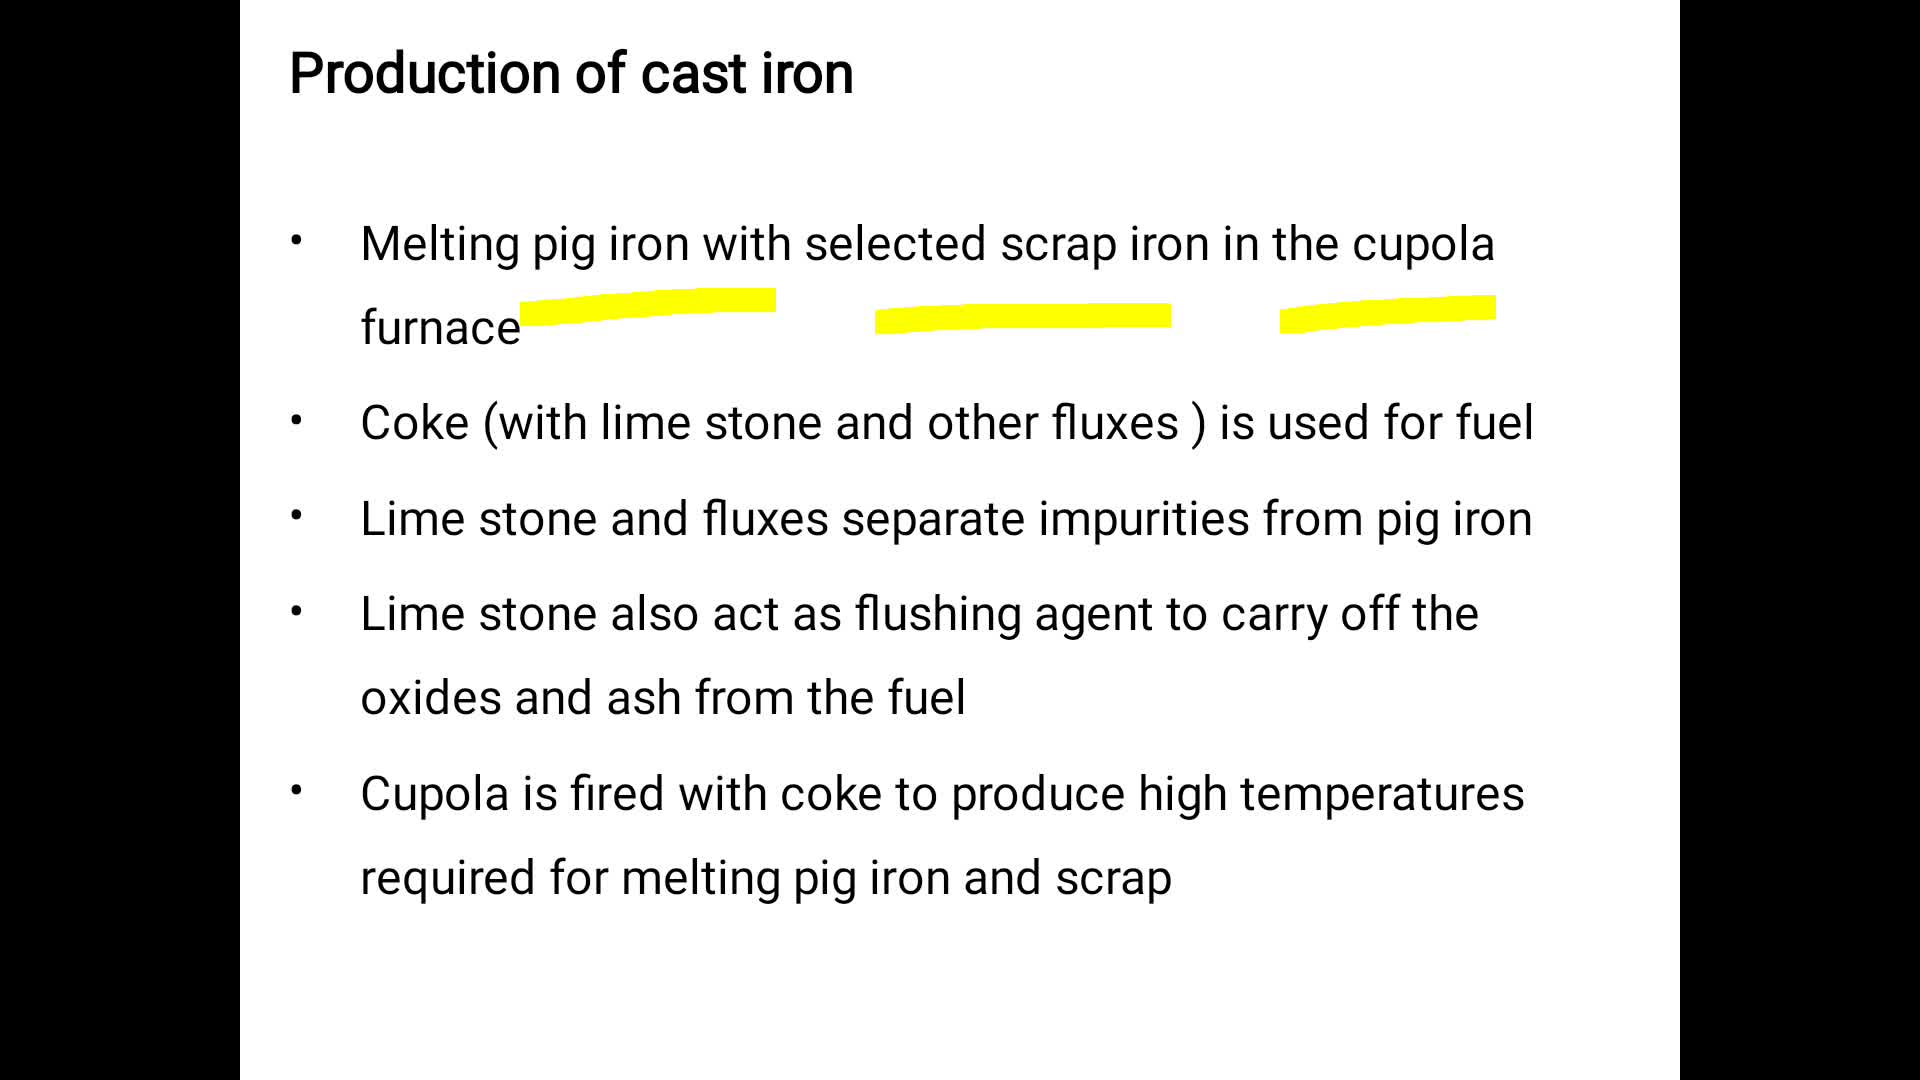The height and width of the screenshot is (1080, 1920).
Task: Click the bullet point before 'Melting pig iron'
Action: 297,240
